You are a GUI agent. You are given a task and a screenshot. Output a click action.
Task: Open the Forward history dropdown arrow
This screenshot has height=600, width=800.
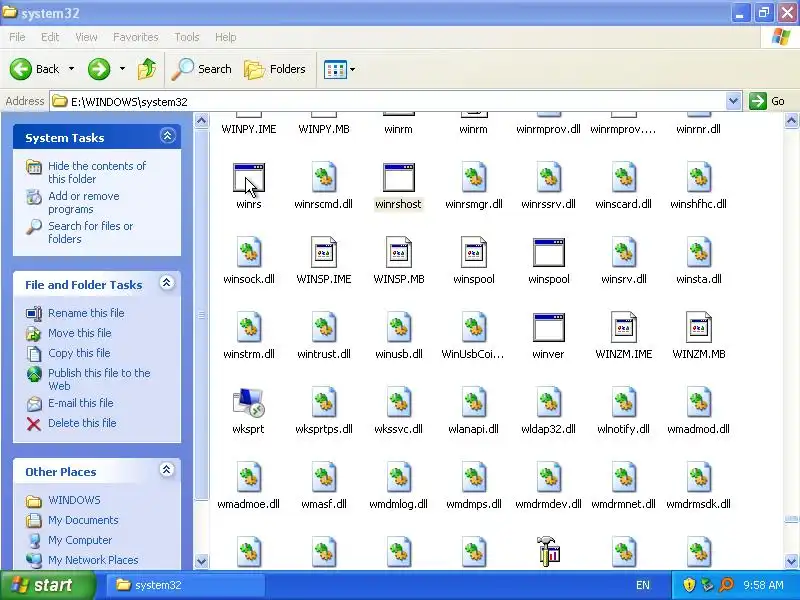[x=122, y=69]
